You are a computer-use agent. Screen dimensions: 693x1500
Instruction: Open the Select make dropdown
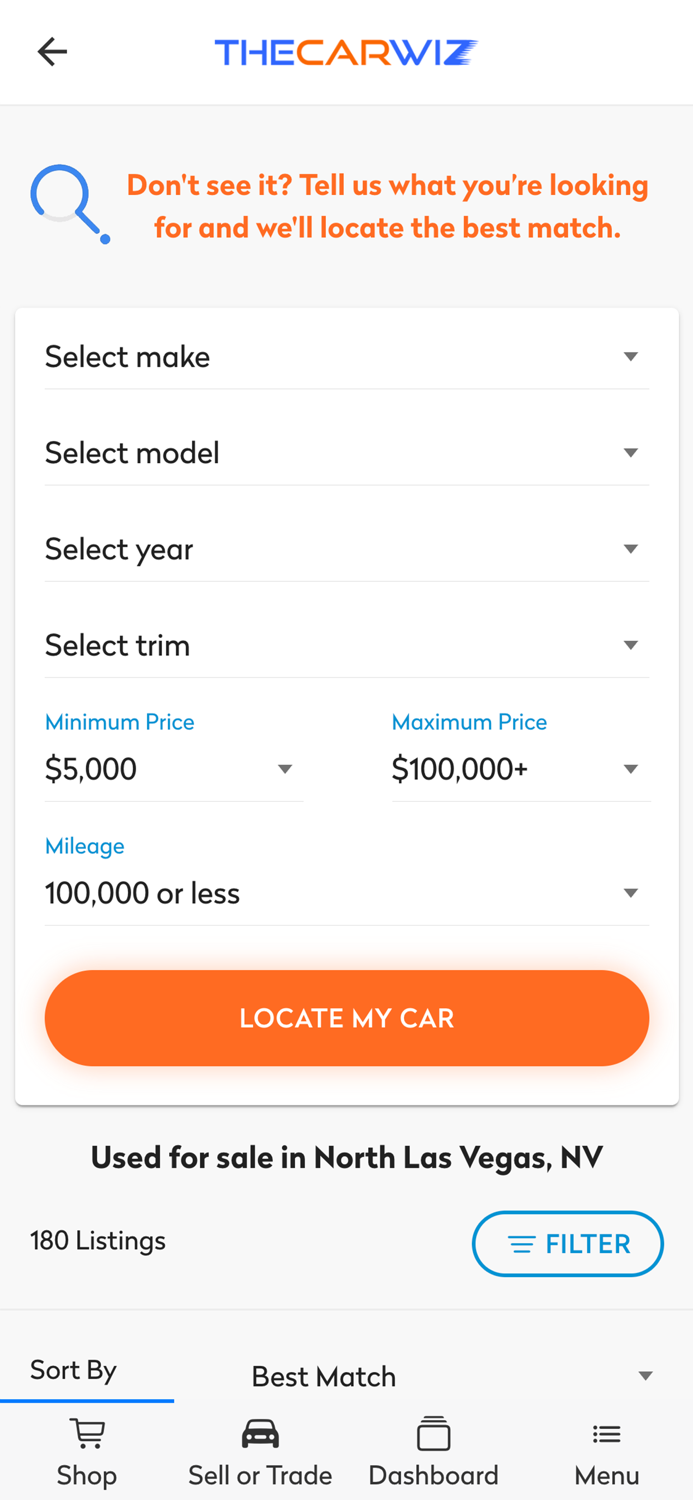[346, 356]
